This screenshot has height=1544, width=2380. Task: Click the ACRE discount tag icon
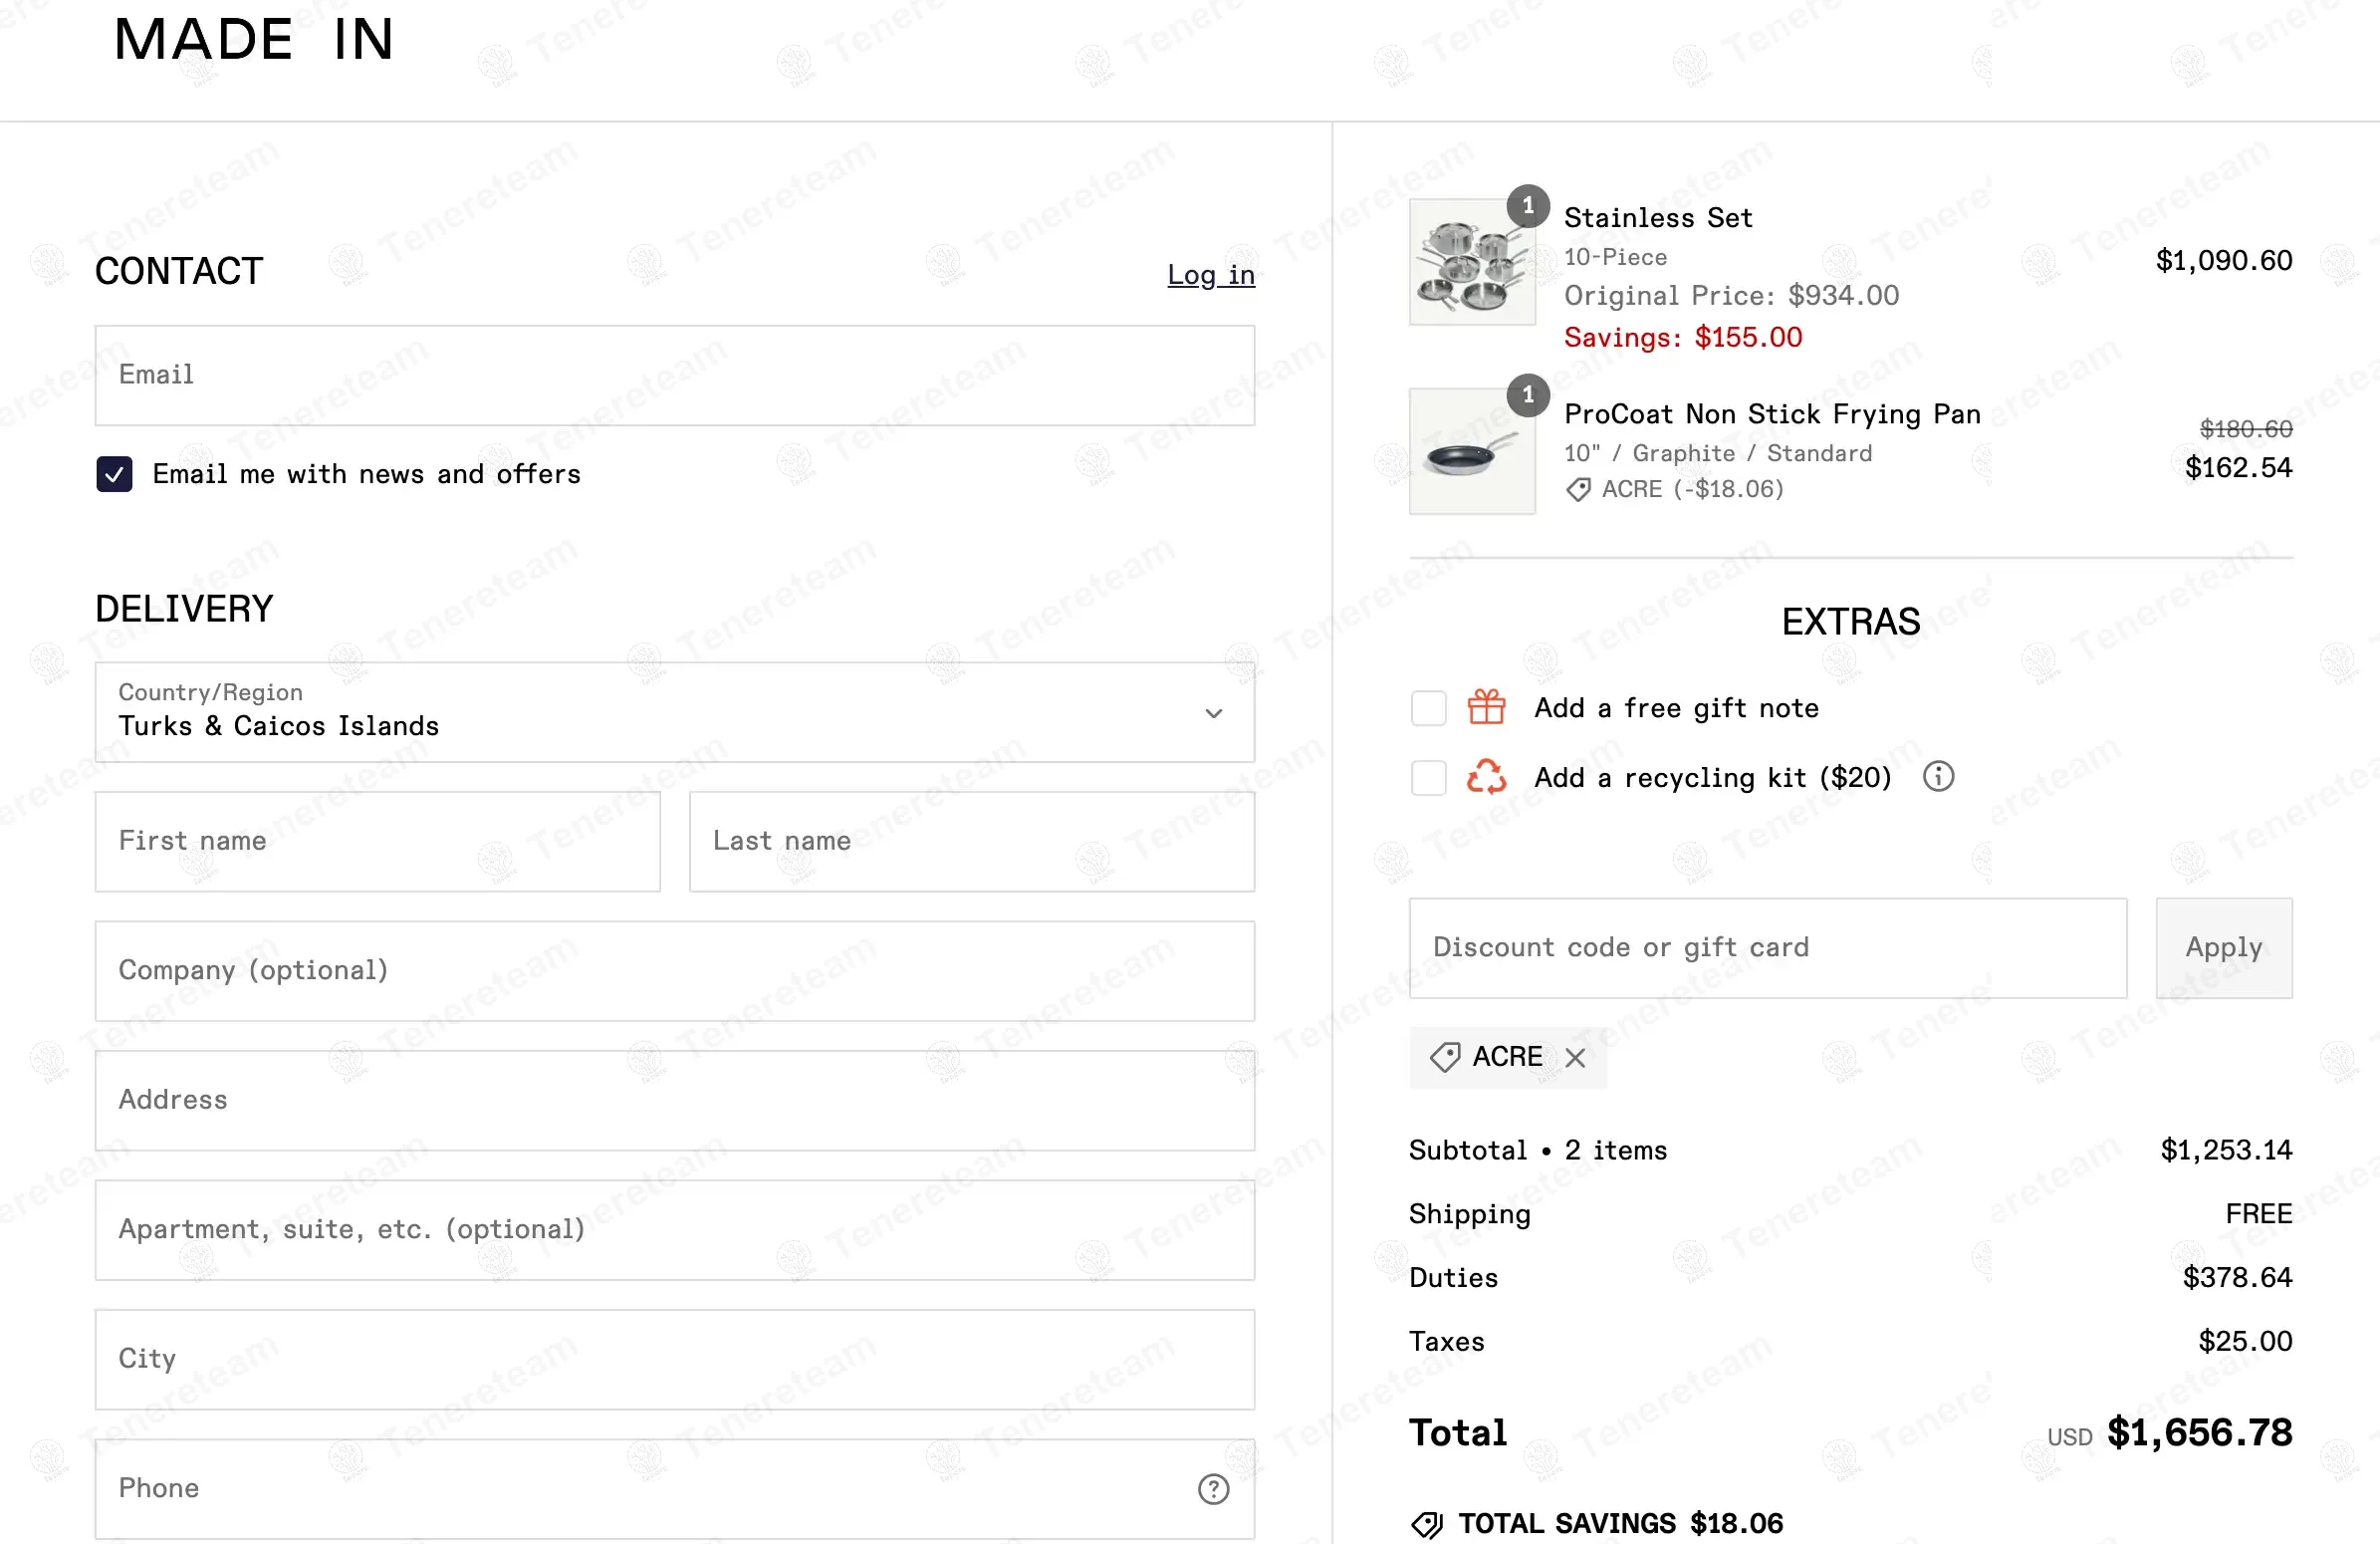coord(1445,1057)
